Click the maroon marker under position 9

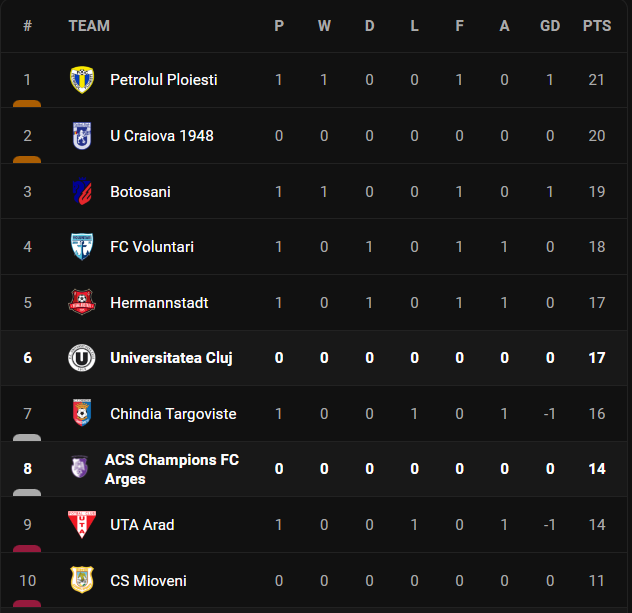tap(27, 547)
